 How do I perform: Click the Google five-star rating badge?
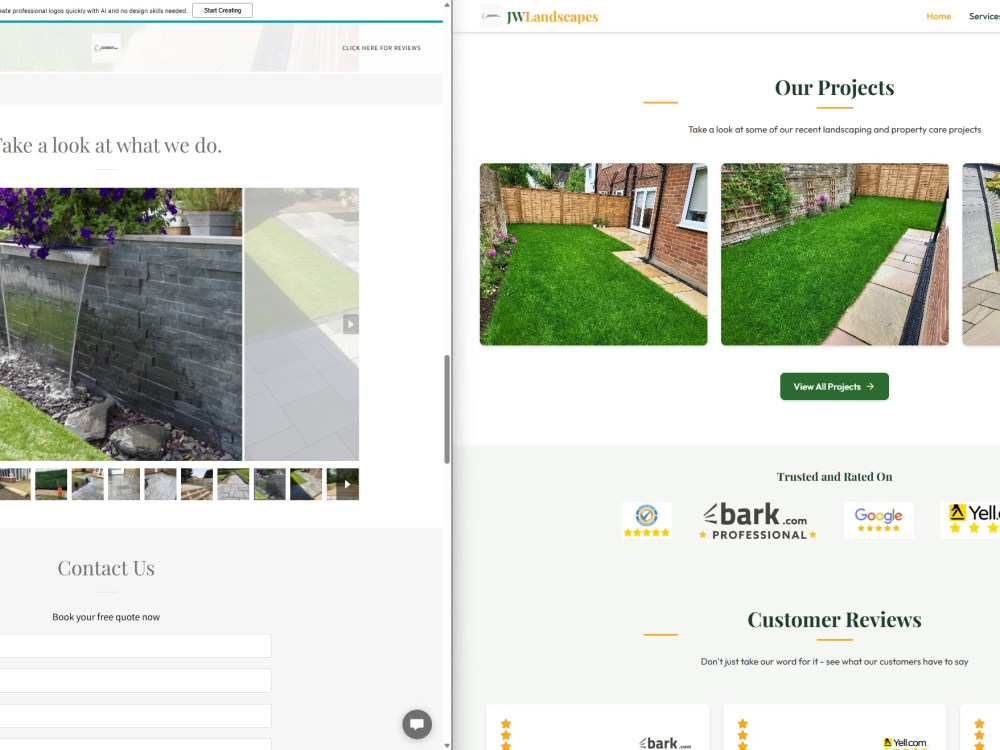[x=878, y=520]
